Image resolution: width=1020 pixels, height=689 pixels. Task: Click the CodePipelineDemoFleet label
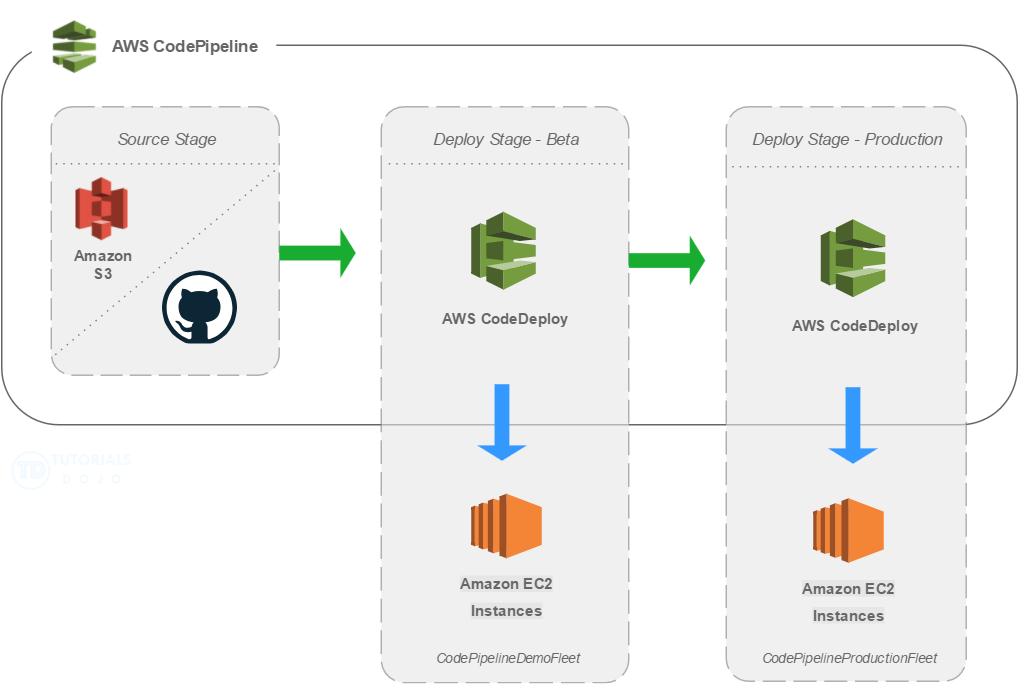click(x=508, y=658)
